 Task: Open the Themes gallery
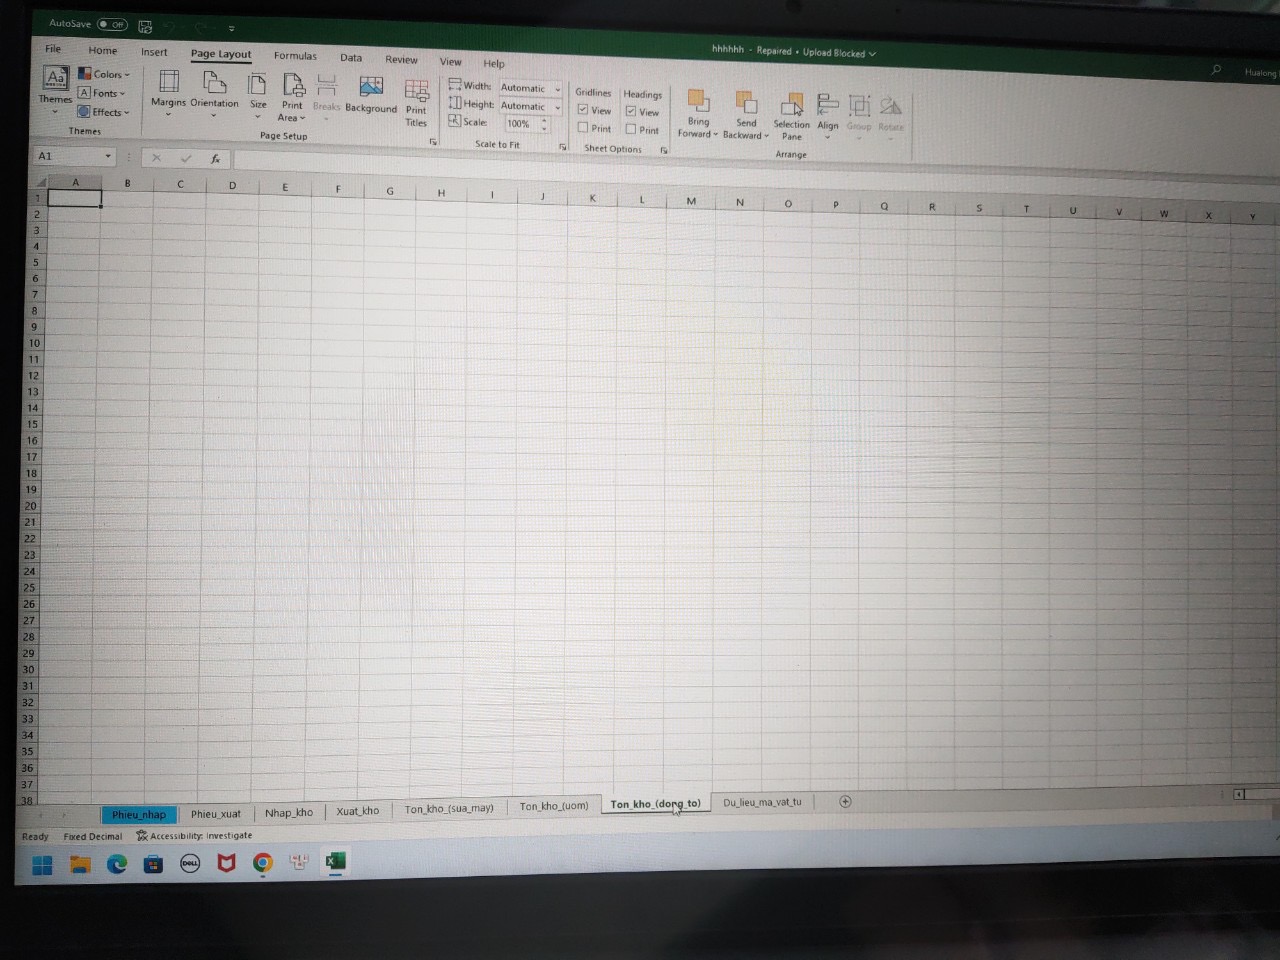point(55,88)
